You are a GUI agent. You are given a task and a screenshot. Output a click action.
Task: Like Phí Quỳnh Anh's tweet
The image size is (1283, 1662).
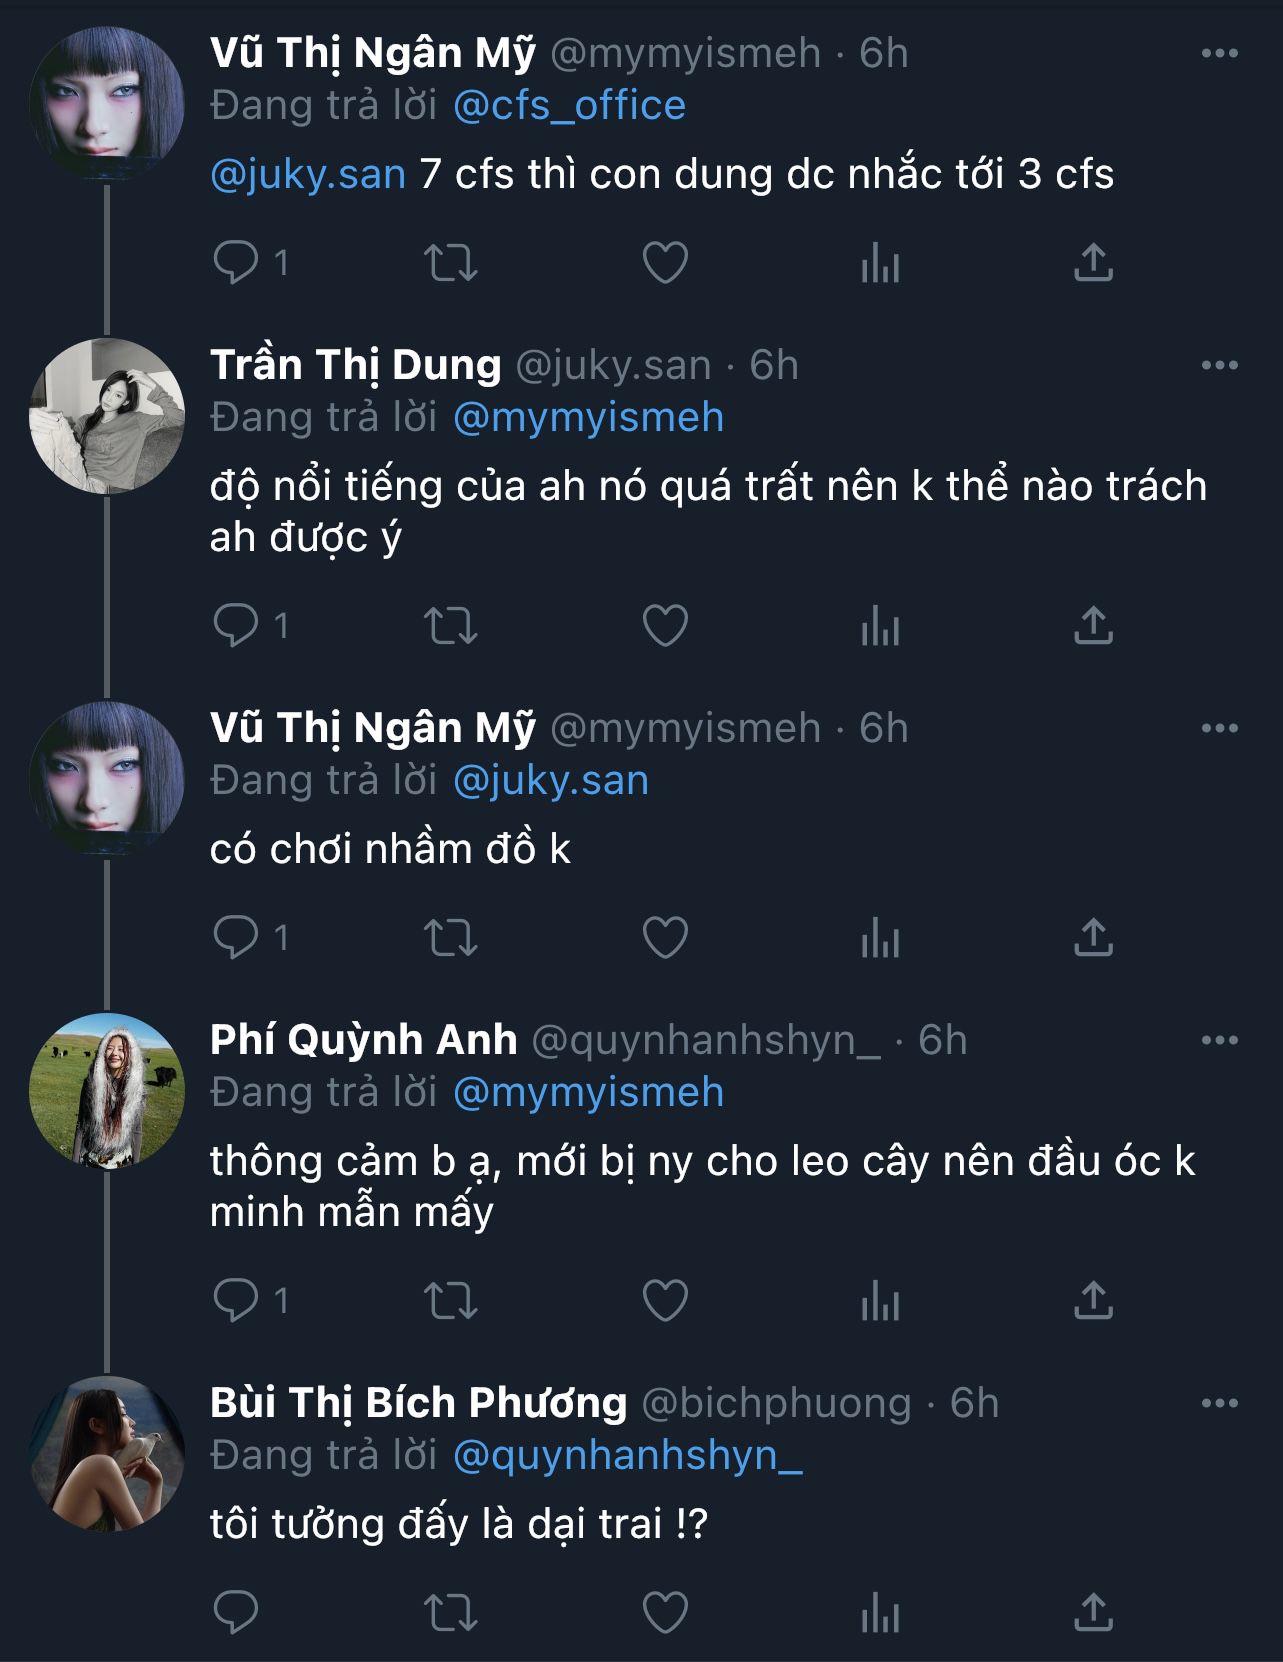click(x=665, y=1301)
